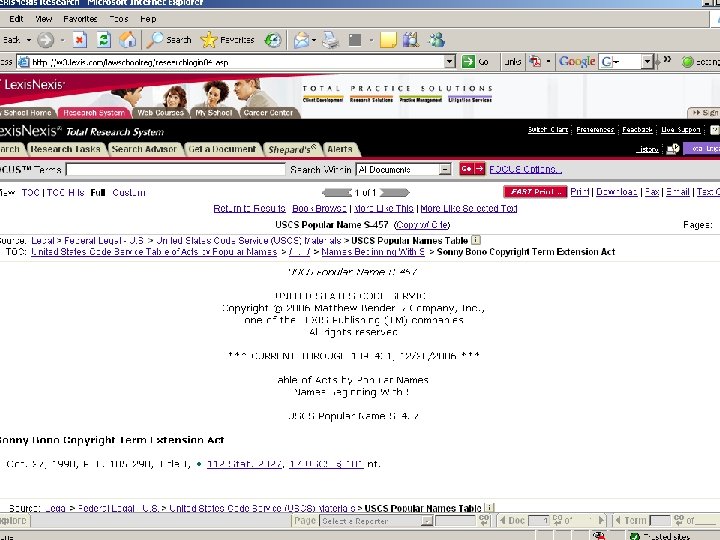Image resolution: width=720 pixels, height=540 pixels.
Task: Open the Help menu
Action: 148,19
